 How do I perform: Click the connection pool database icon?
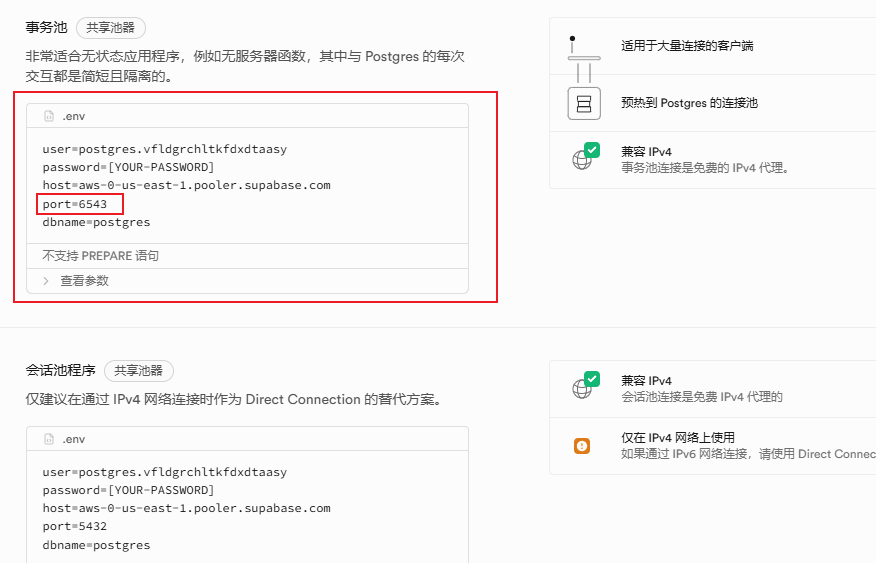pyautogui.click(x=584, y=103)
